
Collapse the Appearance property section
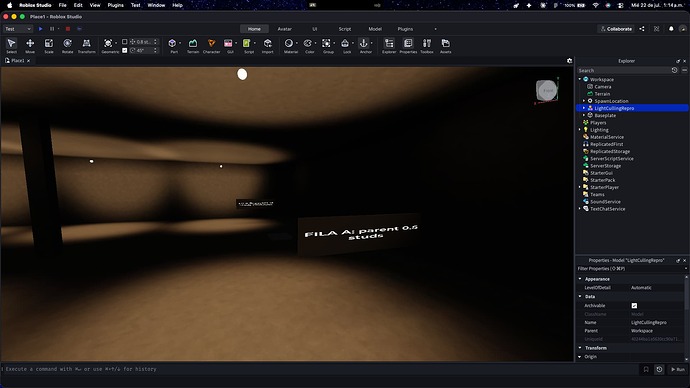pyautogui.click(x=580, y=279)
